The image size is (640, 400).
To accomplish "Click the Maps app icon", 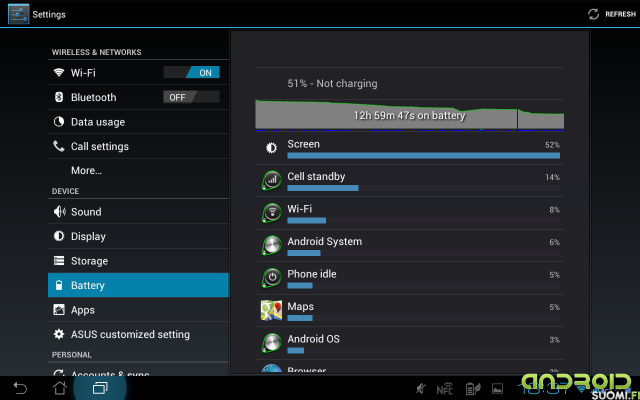I will click(271, 310).
